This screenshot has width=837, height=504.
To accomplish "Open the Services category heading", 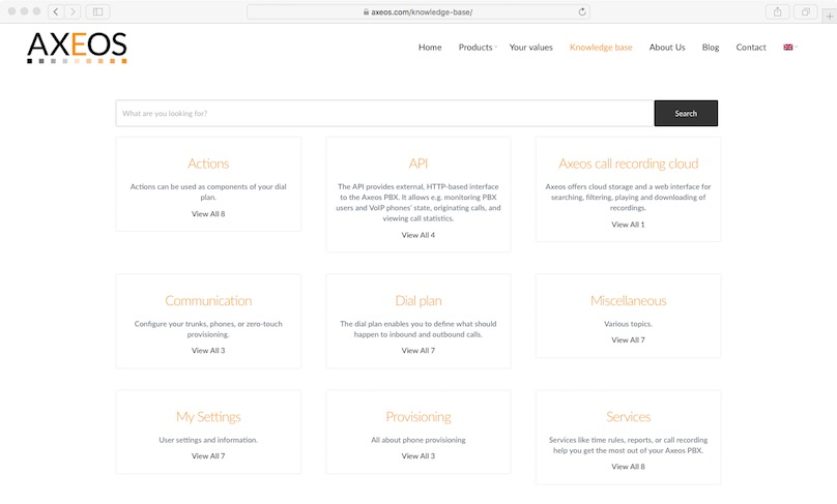I will [x=628, y=416].
